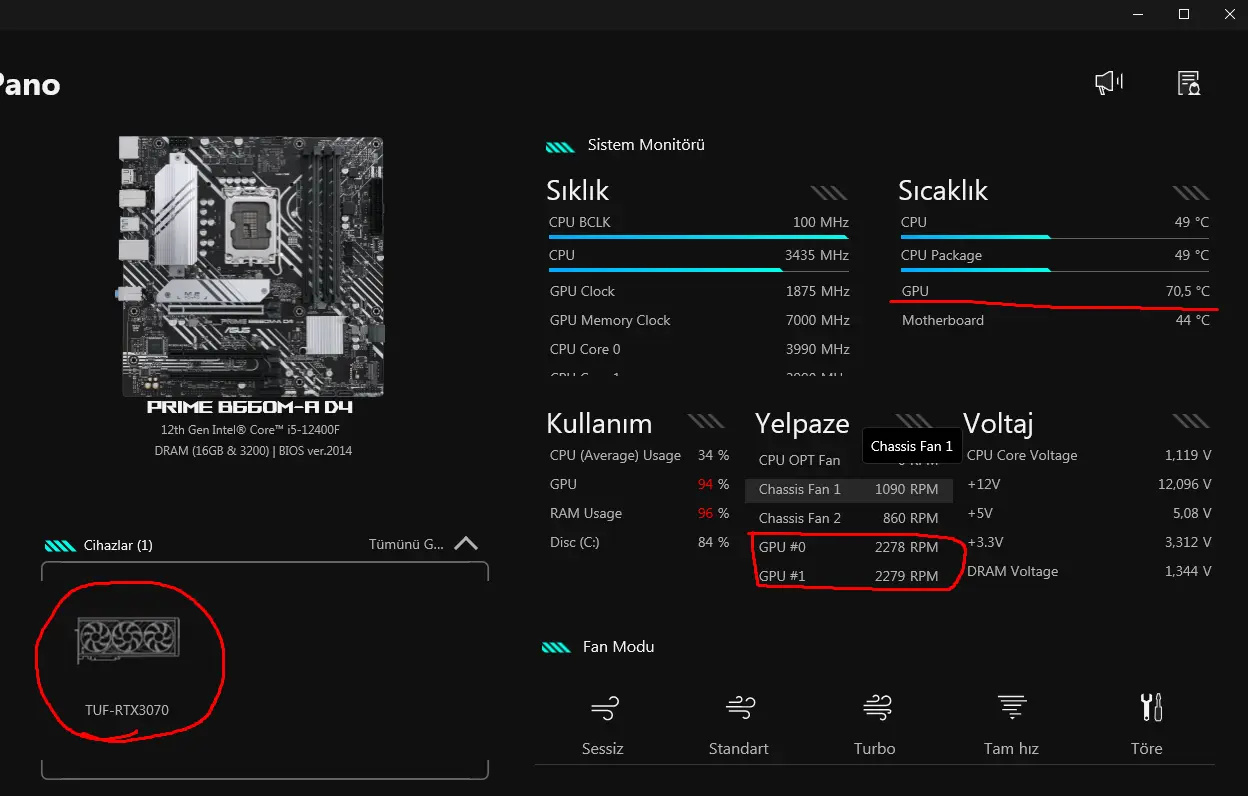Click the RAM Usage 96 % row
This screenshot has width=1248, height=796.
click(x=639, y=514)
